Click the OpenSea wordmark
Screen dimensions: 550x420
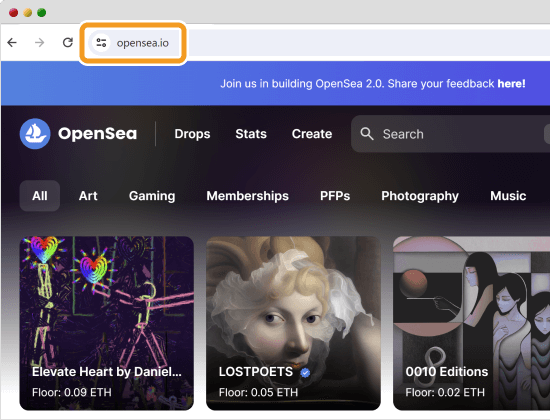(98, 134)
